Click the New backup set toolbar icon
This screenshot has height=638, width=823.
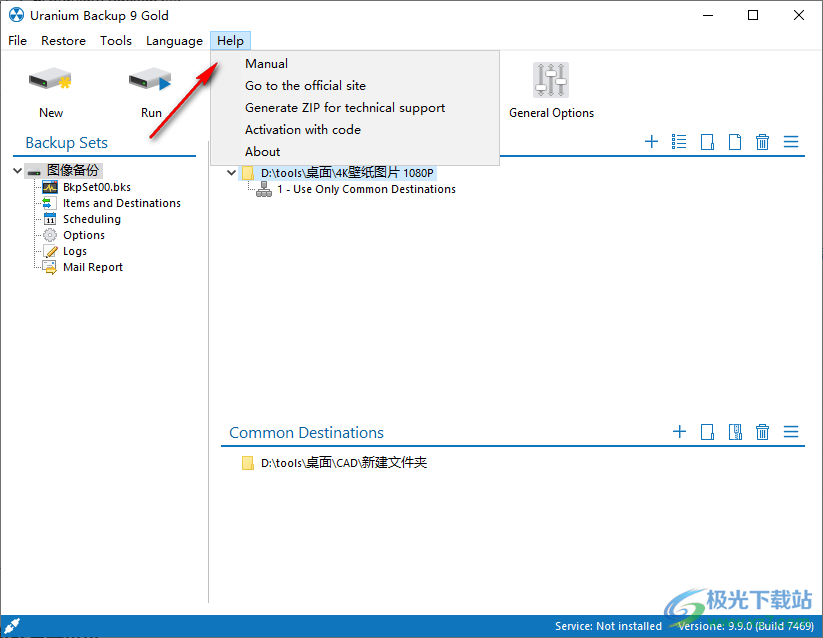[50, 80]
